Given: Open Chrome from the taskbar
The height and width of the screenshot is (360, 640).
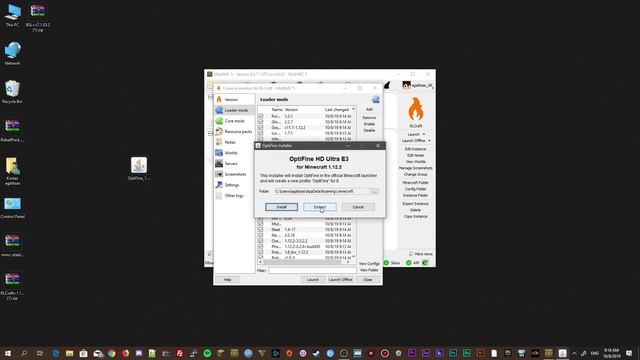Looking at the screenshot, I should coord(111,353).
